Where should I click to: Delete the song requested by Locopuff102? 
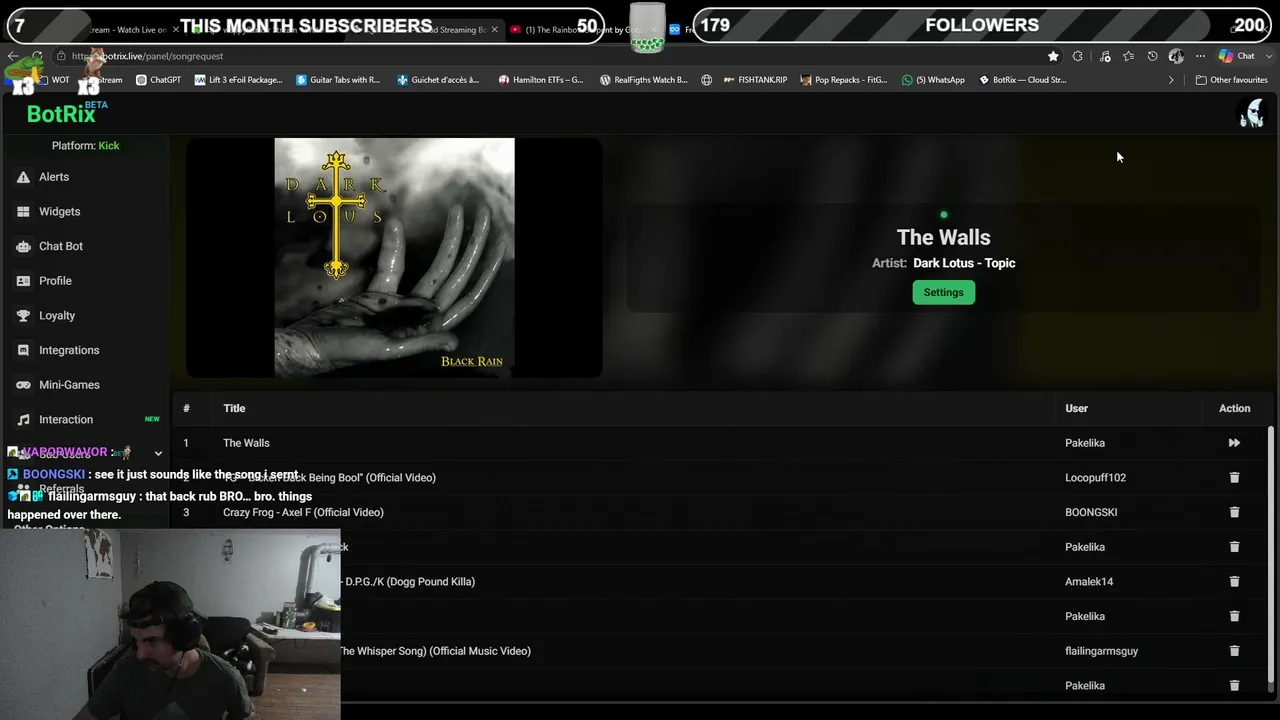(1234, 478)
